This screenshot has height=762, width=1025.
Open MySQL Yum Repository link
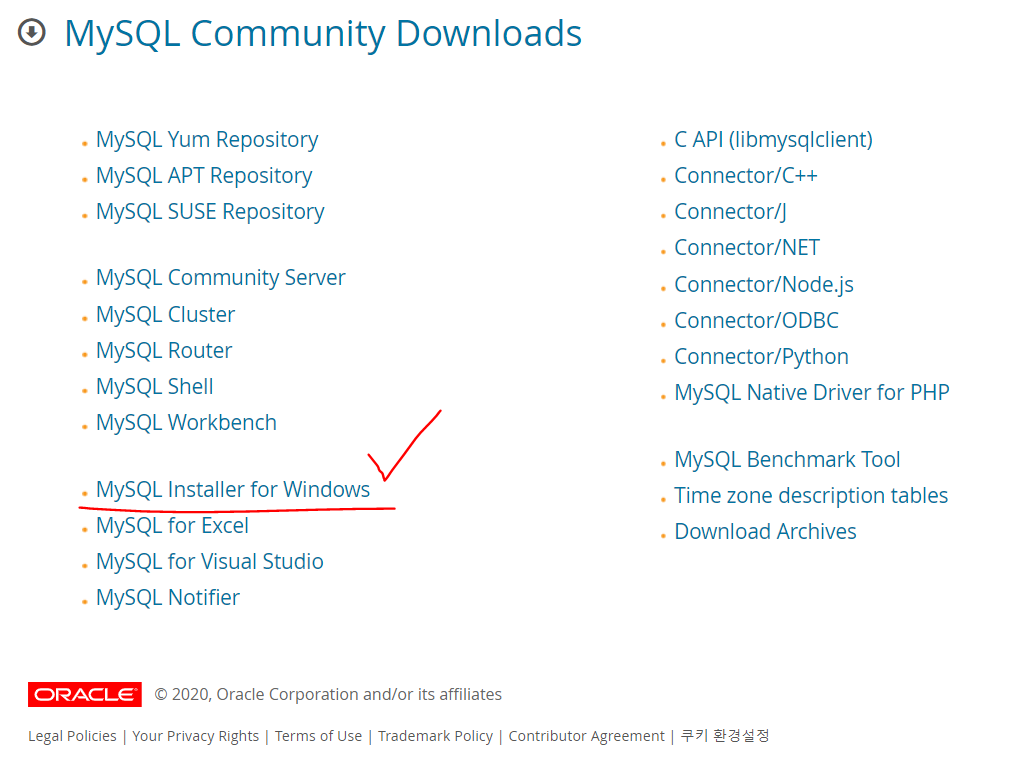pos(207,140)
